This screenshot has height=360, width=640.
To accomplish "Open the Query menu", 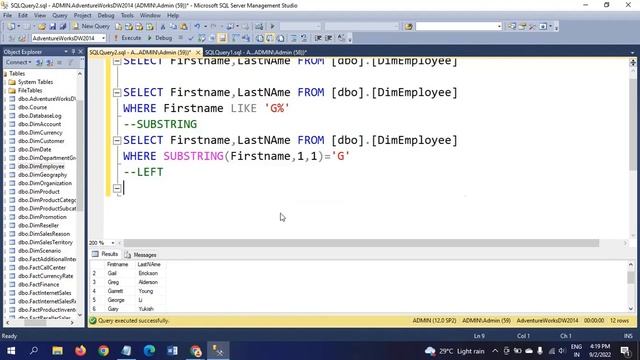I will pos(60,16).
